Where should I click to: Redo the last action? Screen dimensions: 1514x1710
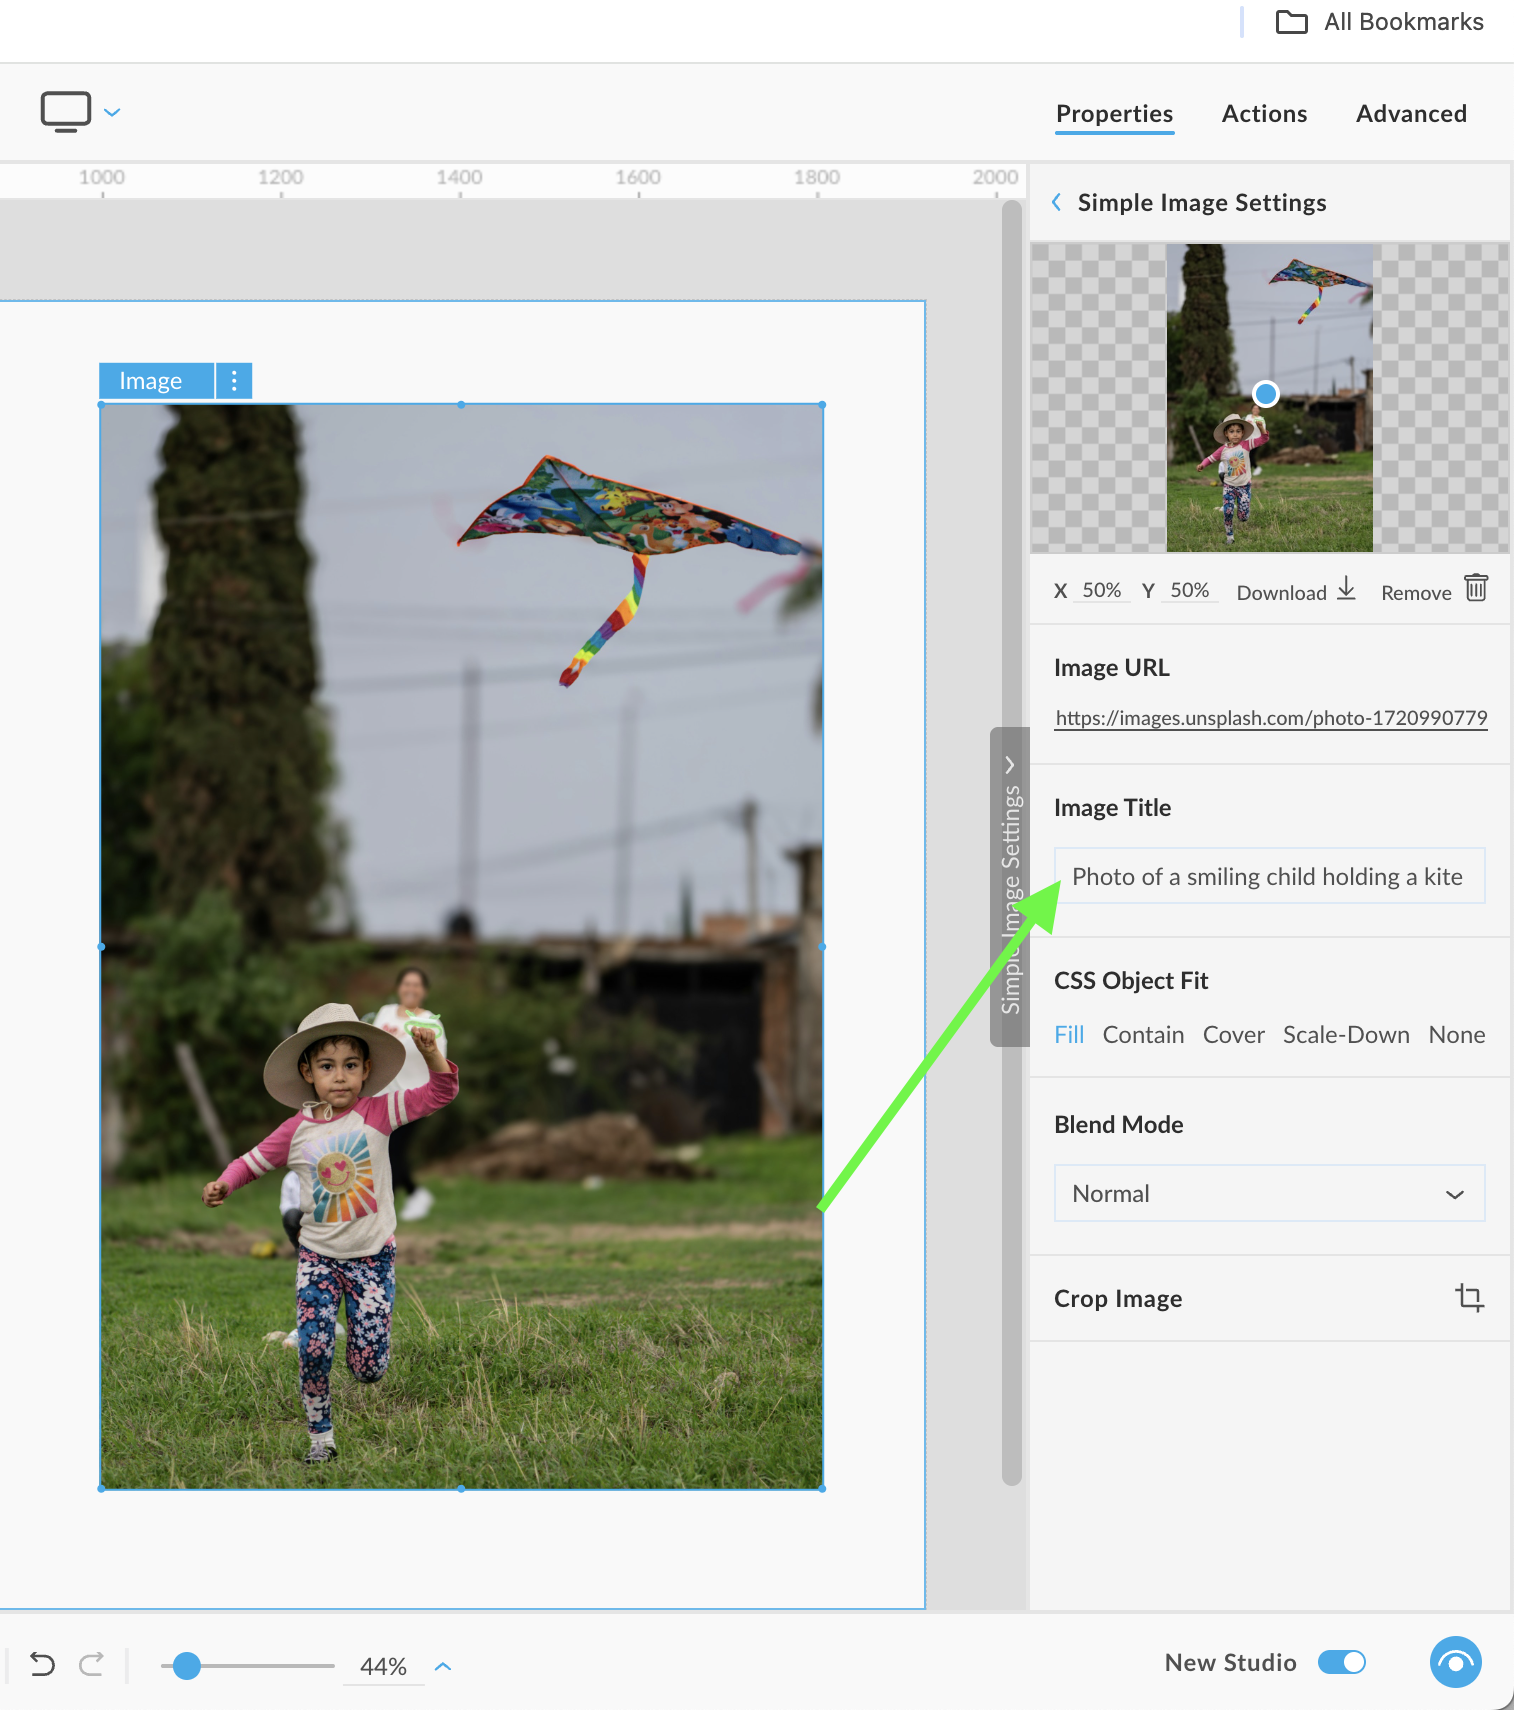92,1664
